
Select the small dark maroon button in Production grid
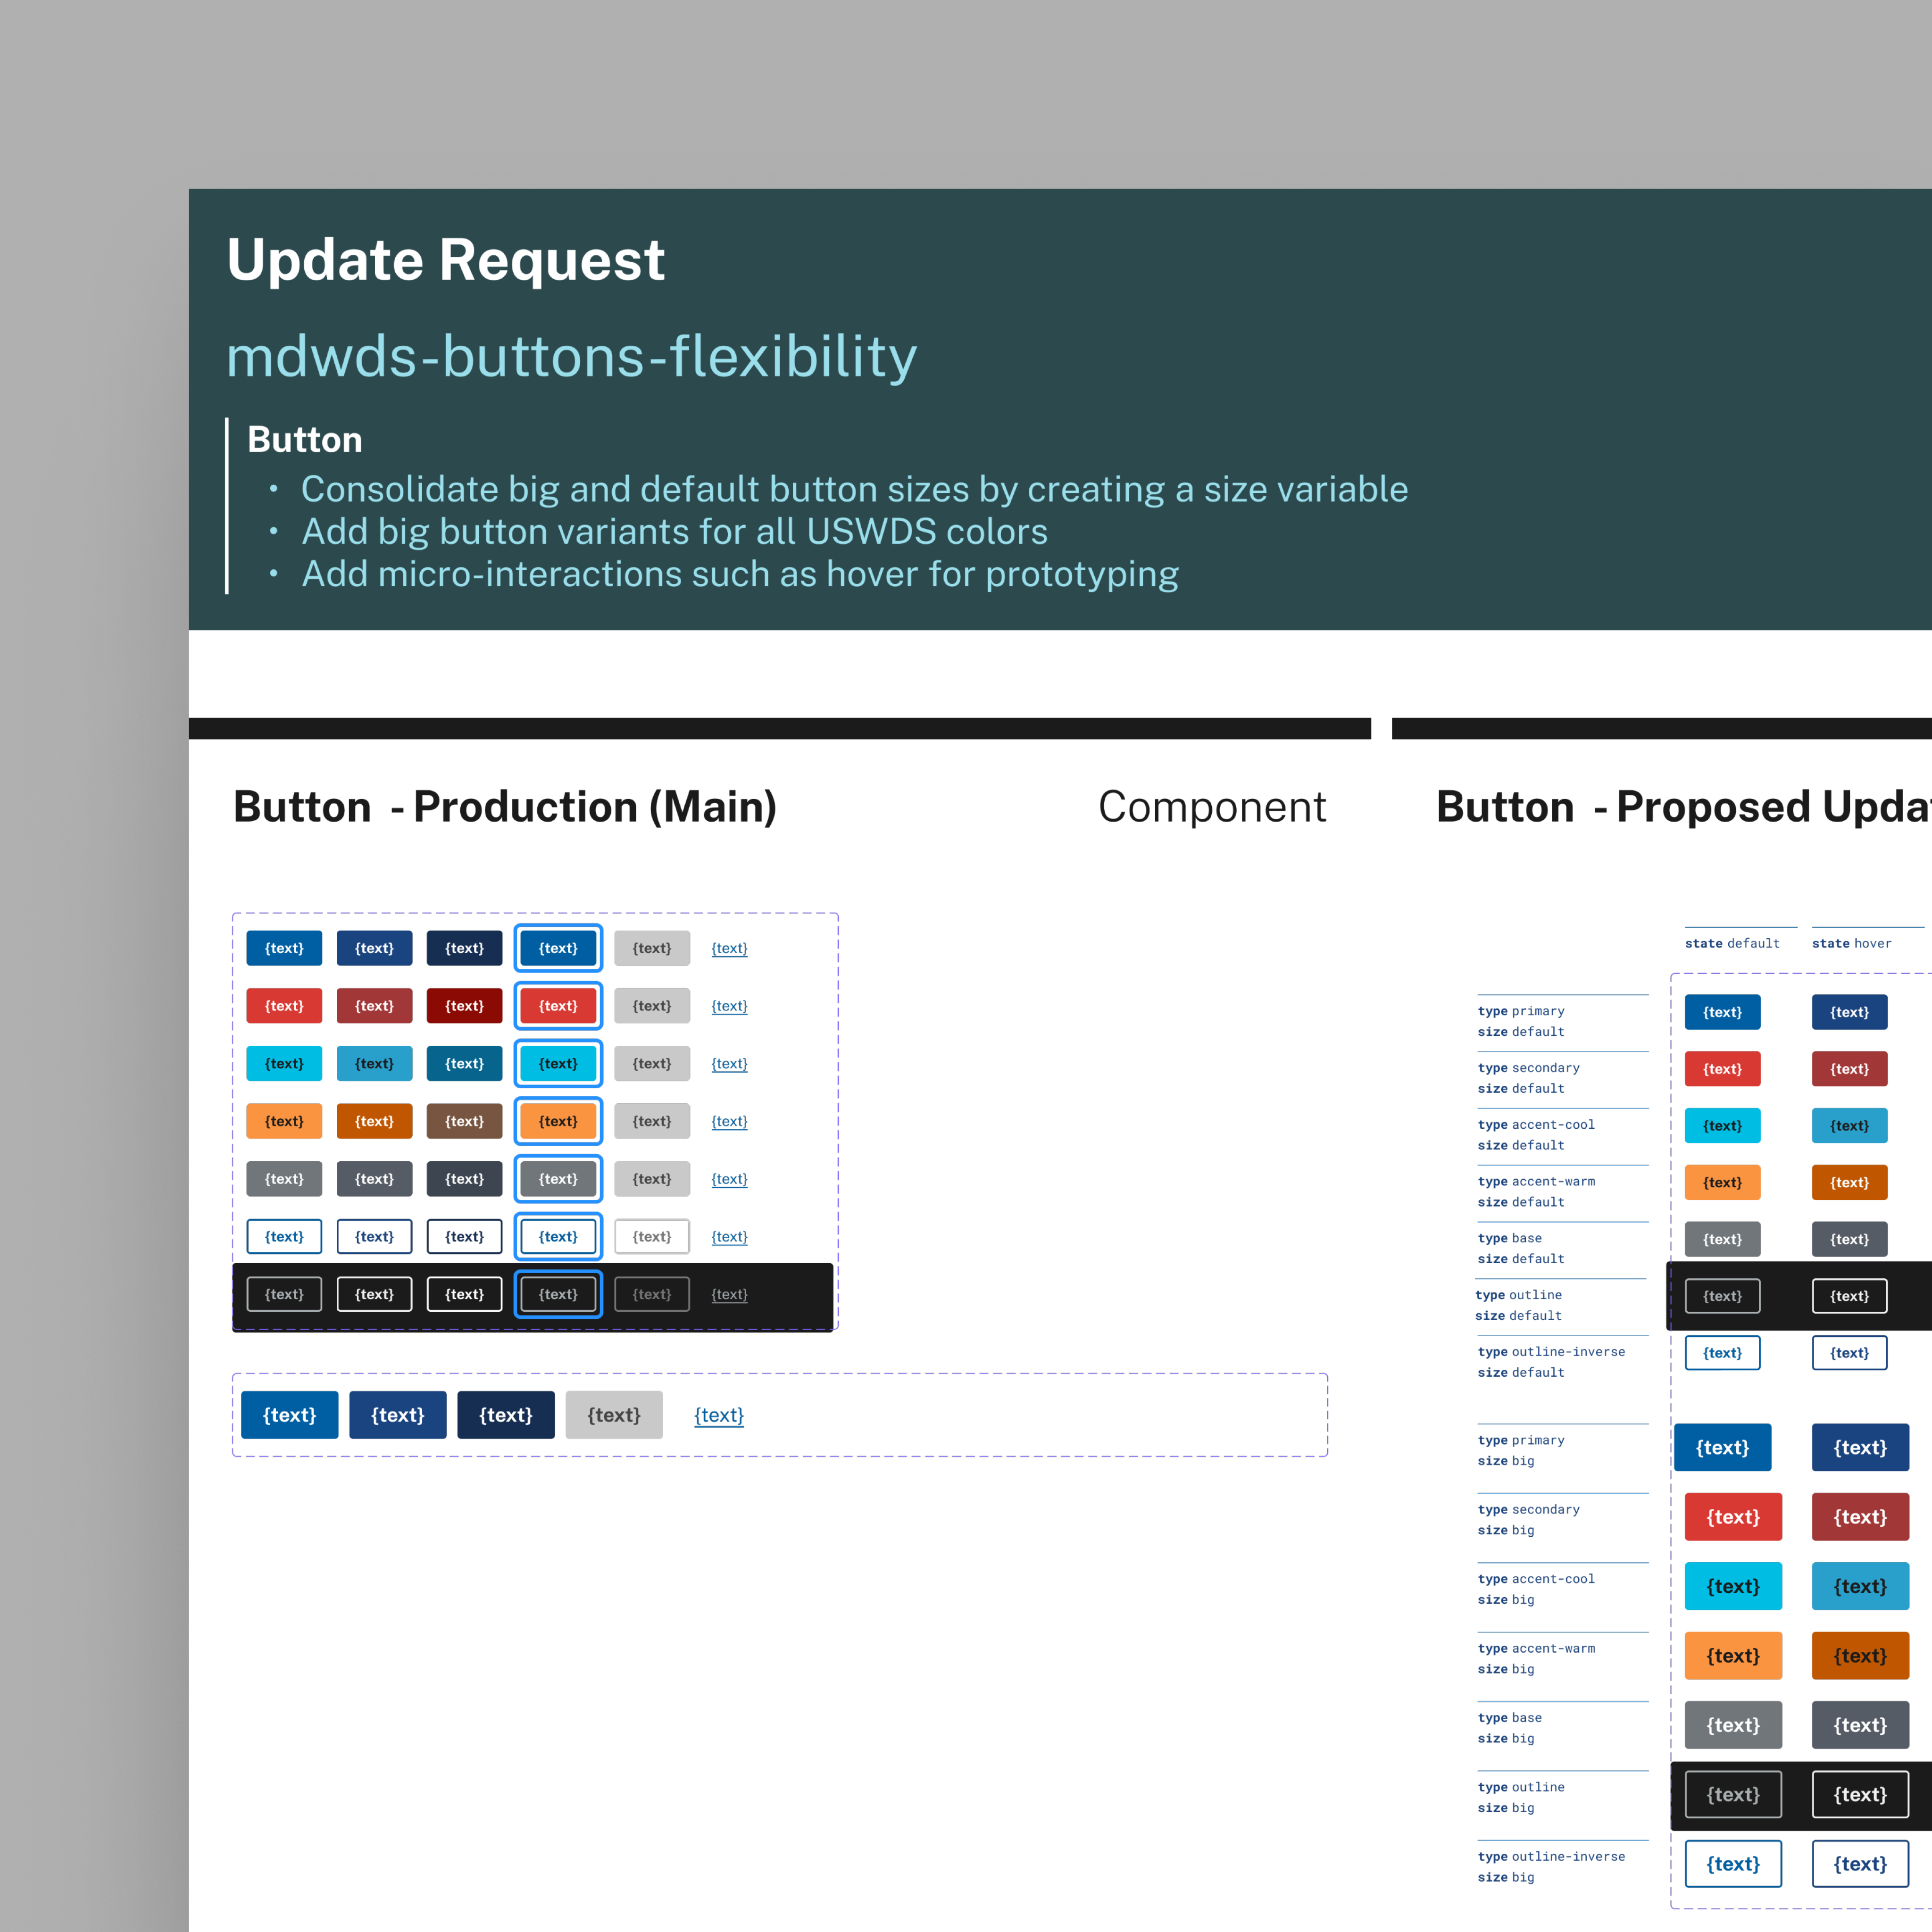pos(464,1006)
